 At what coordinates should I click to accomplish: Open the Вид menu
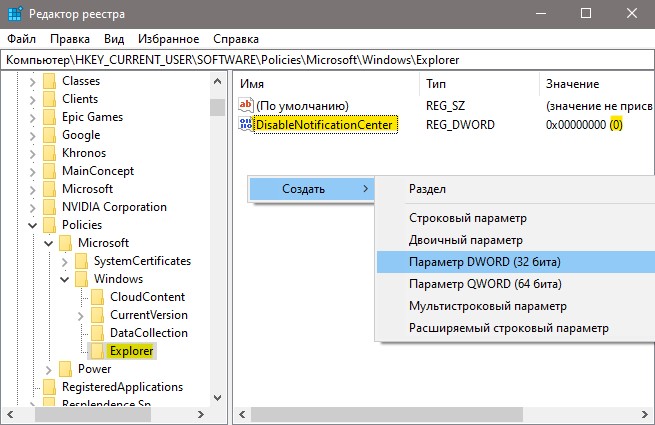[x=114, y=39]
